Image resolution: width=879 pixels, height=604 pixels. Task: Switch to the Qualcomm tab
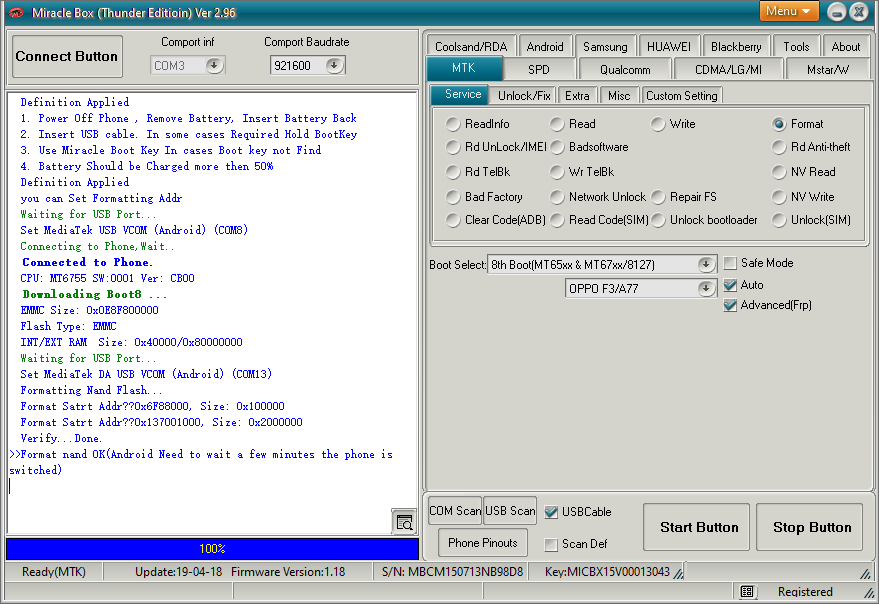[x=625, y=70]
